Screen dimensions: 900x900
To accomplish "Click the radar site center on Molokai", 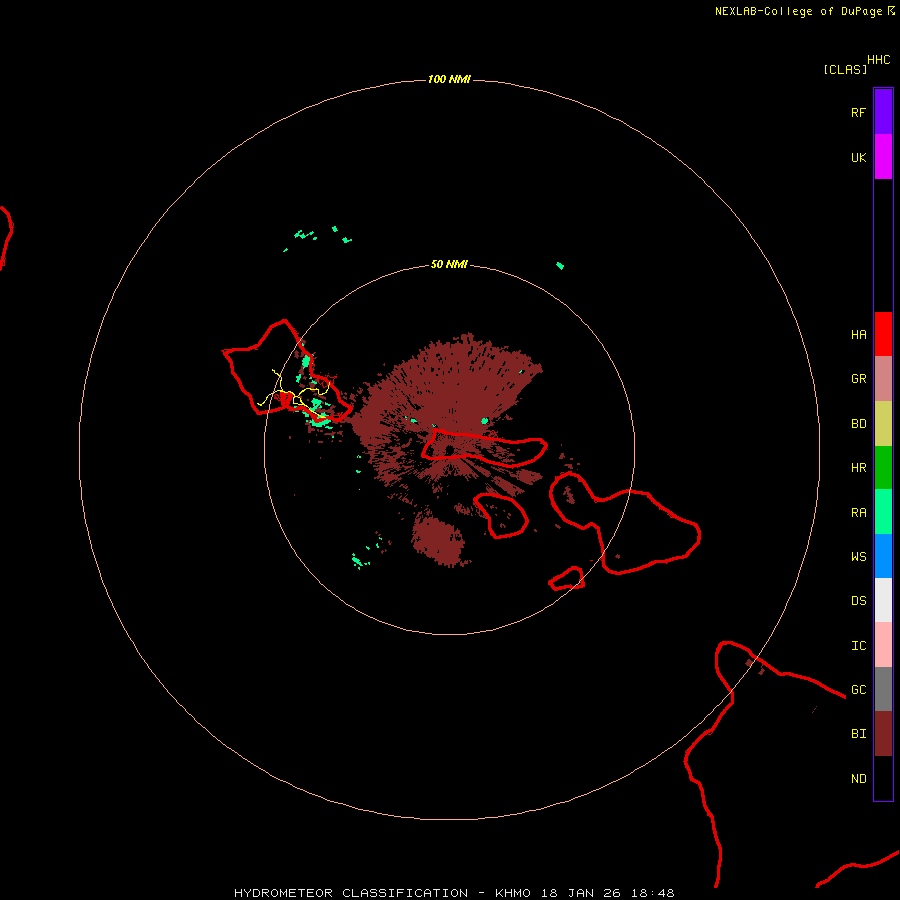I will pyautogui.click(x=449, y=449).
